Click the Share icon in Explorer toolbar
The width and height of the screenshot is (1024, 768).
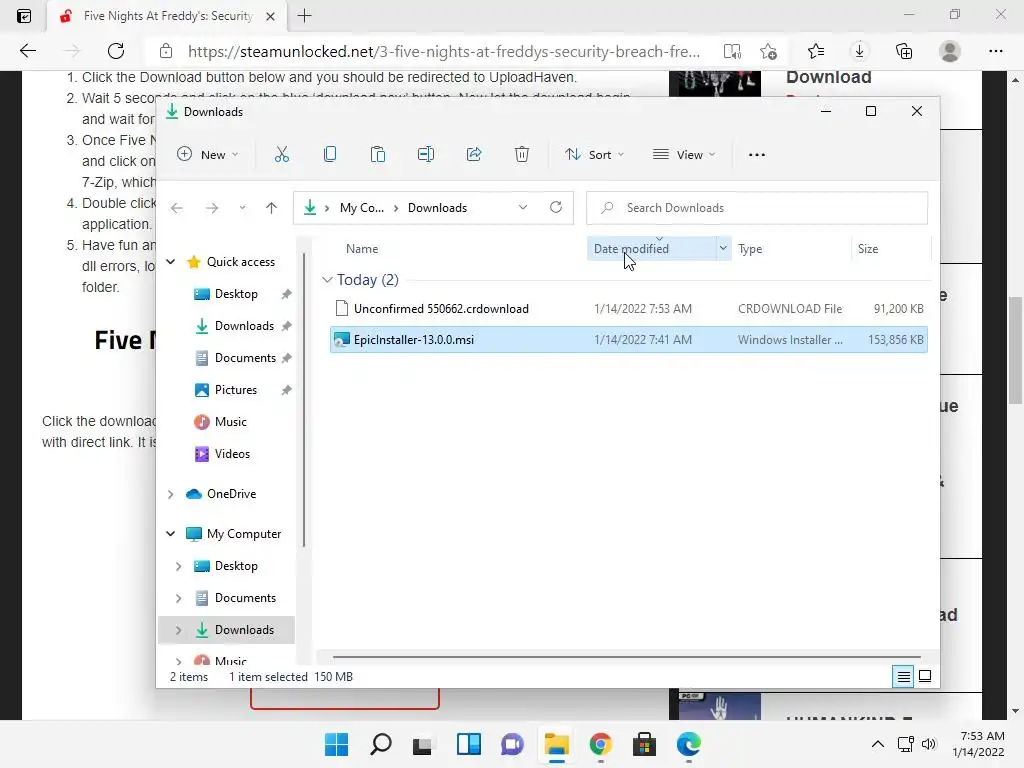pos(474,155)
